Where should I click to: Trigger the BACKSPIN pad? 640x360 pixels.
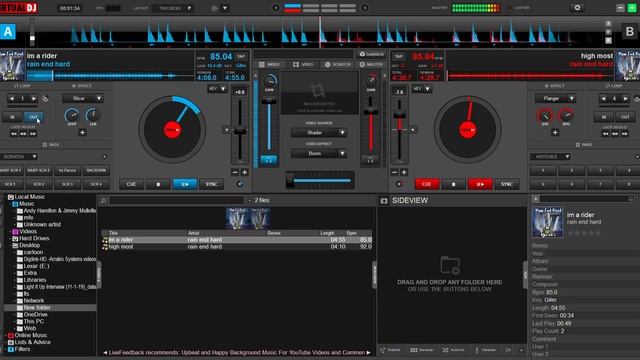[x=96, y=170]
